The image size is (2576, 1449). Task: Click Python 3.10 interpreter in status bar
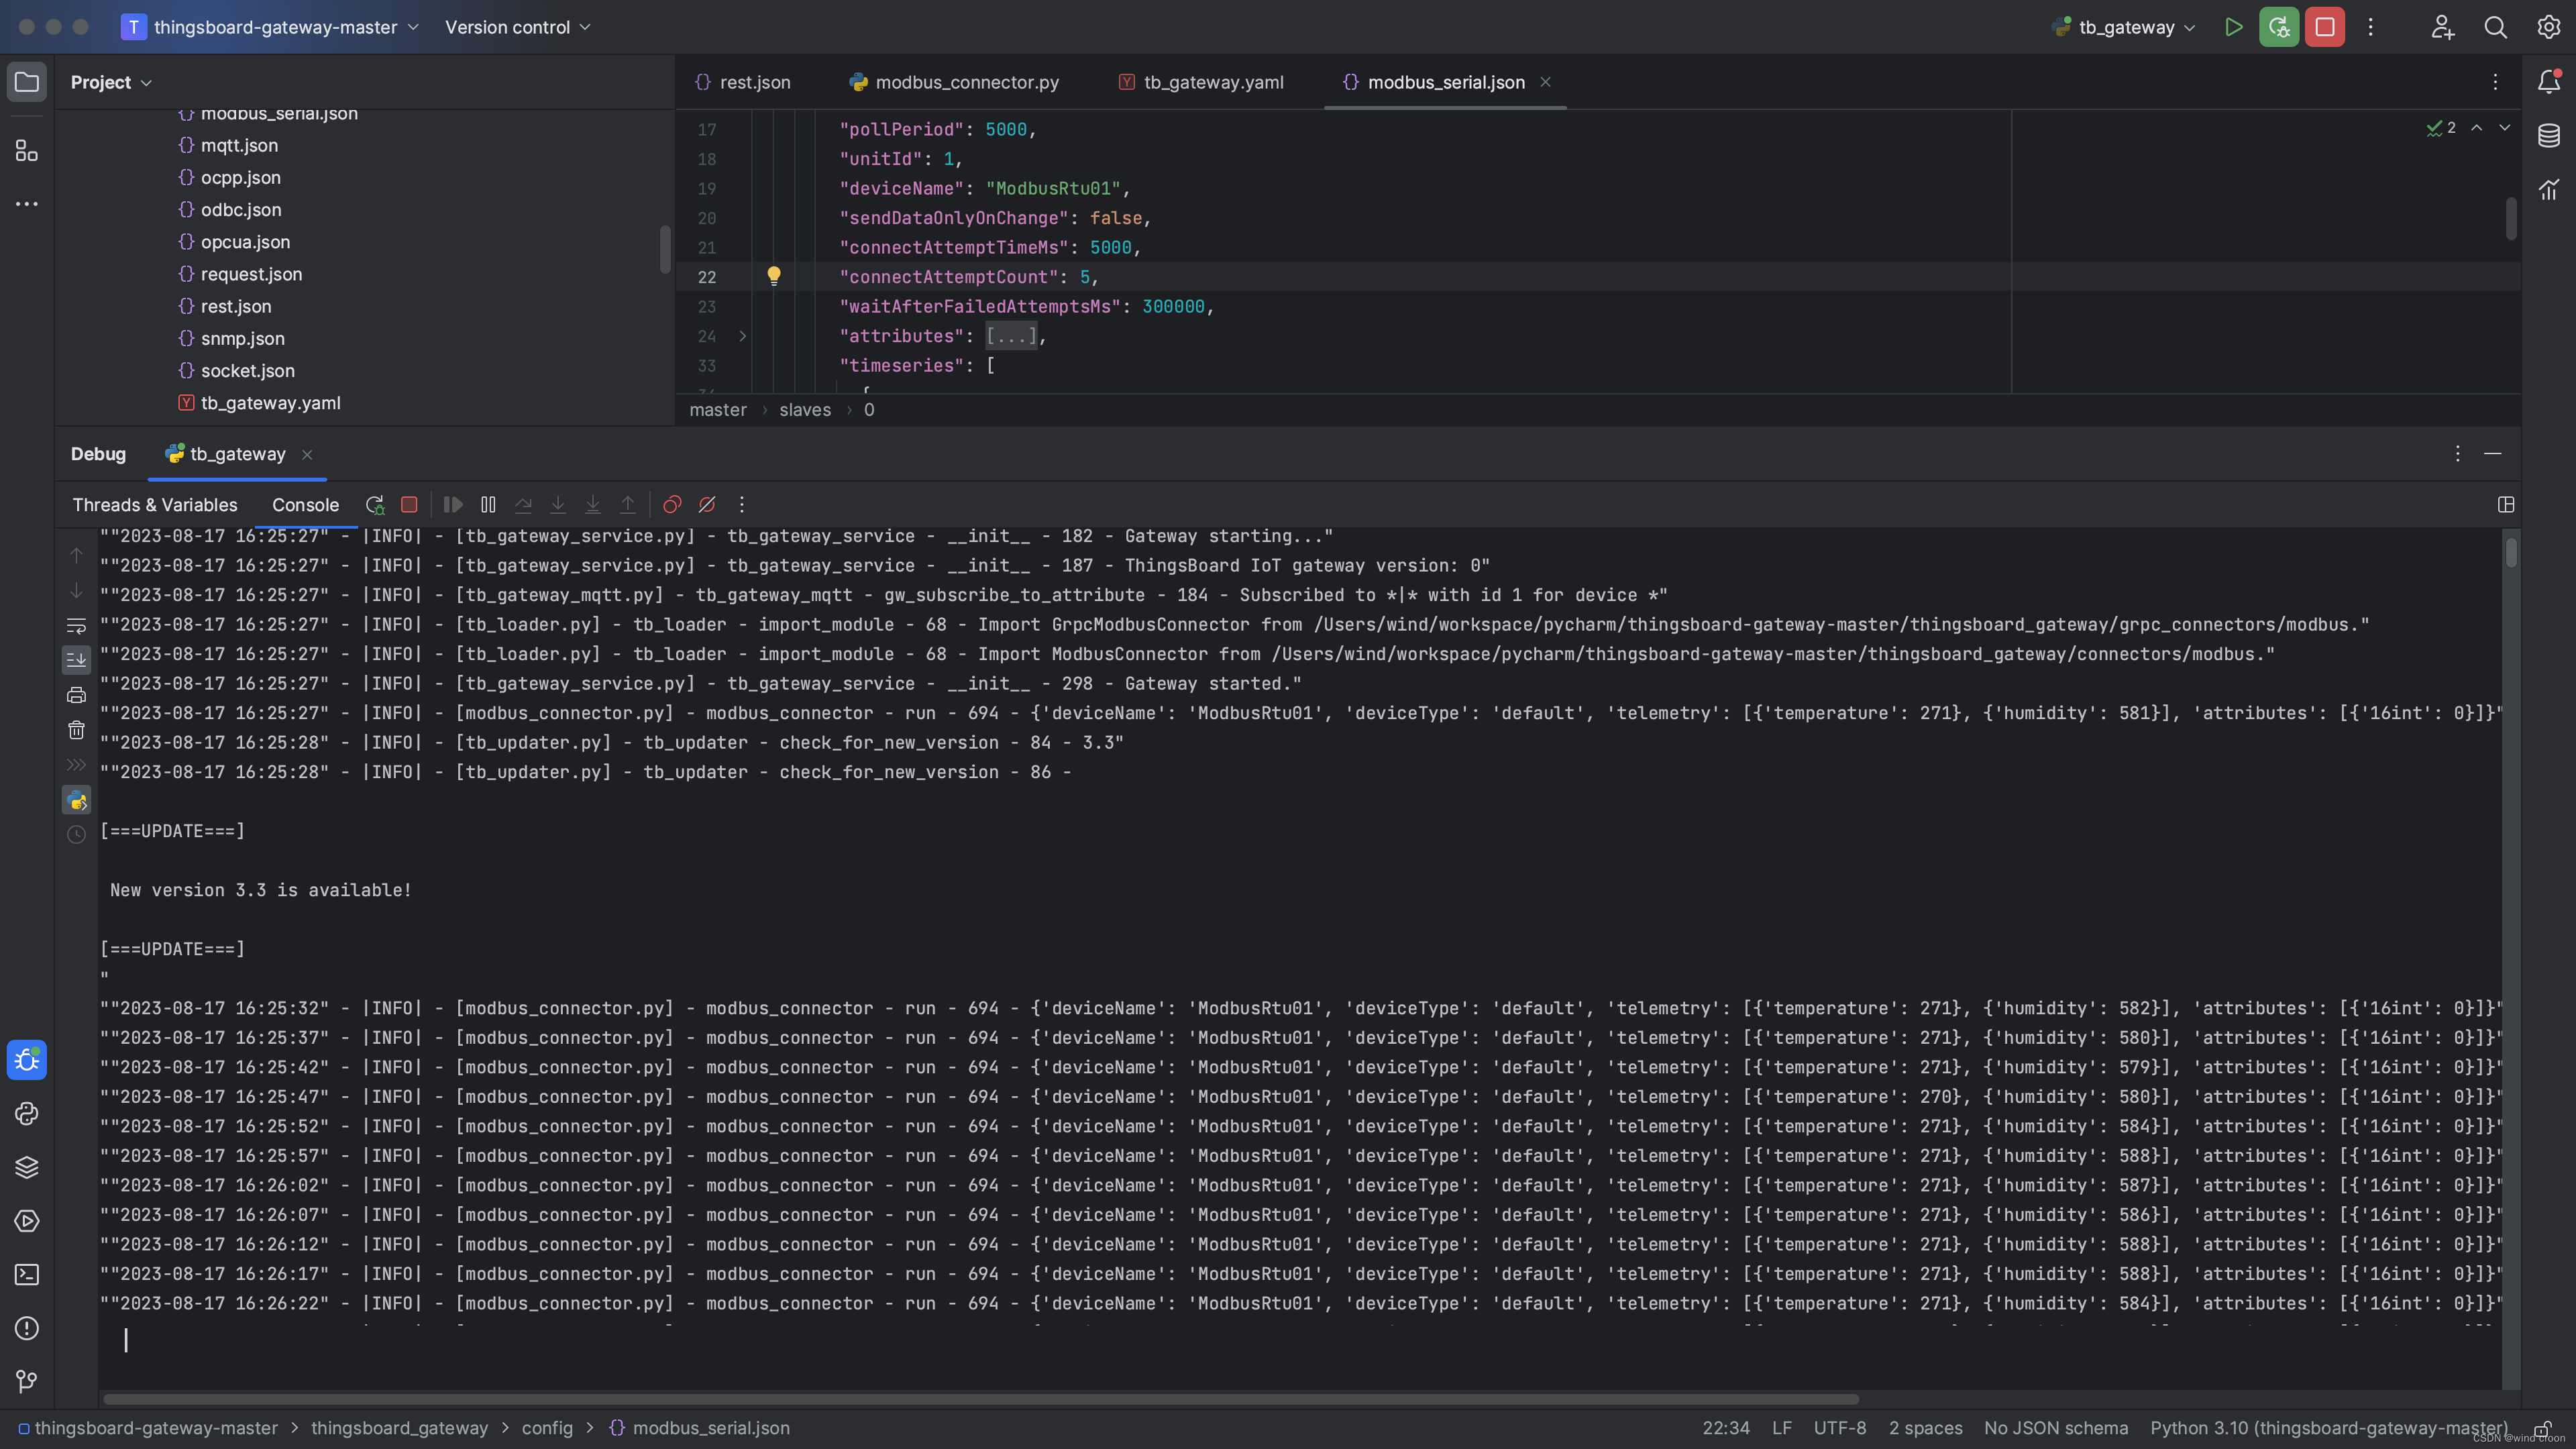2328,1428
